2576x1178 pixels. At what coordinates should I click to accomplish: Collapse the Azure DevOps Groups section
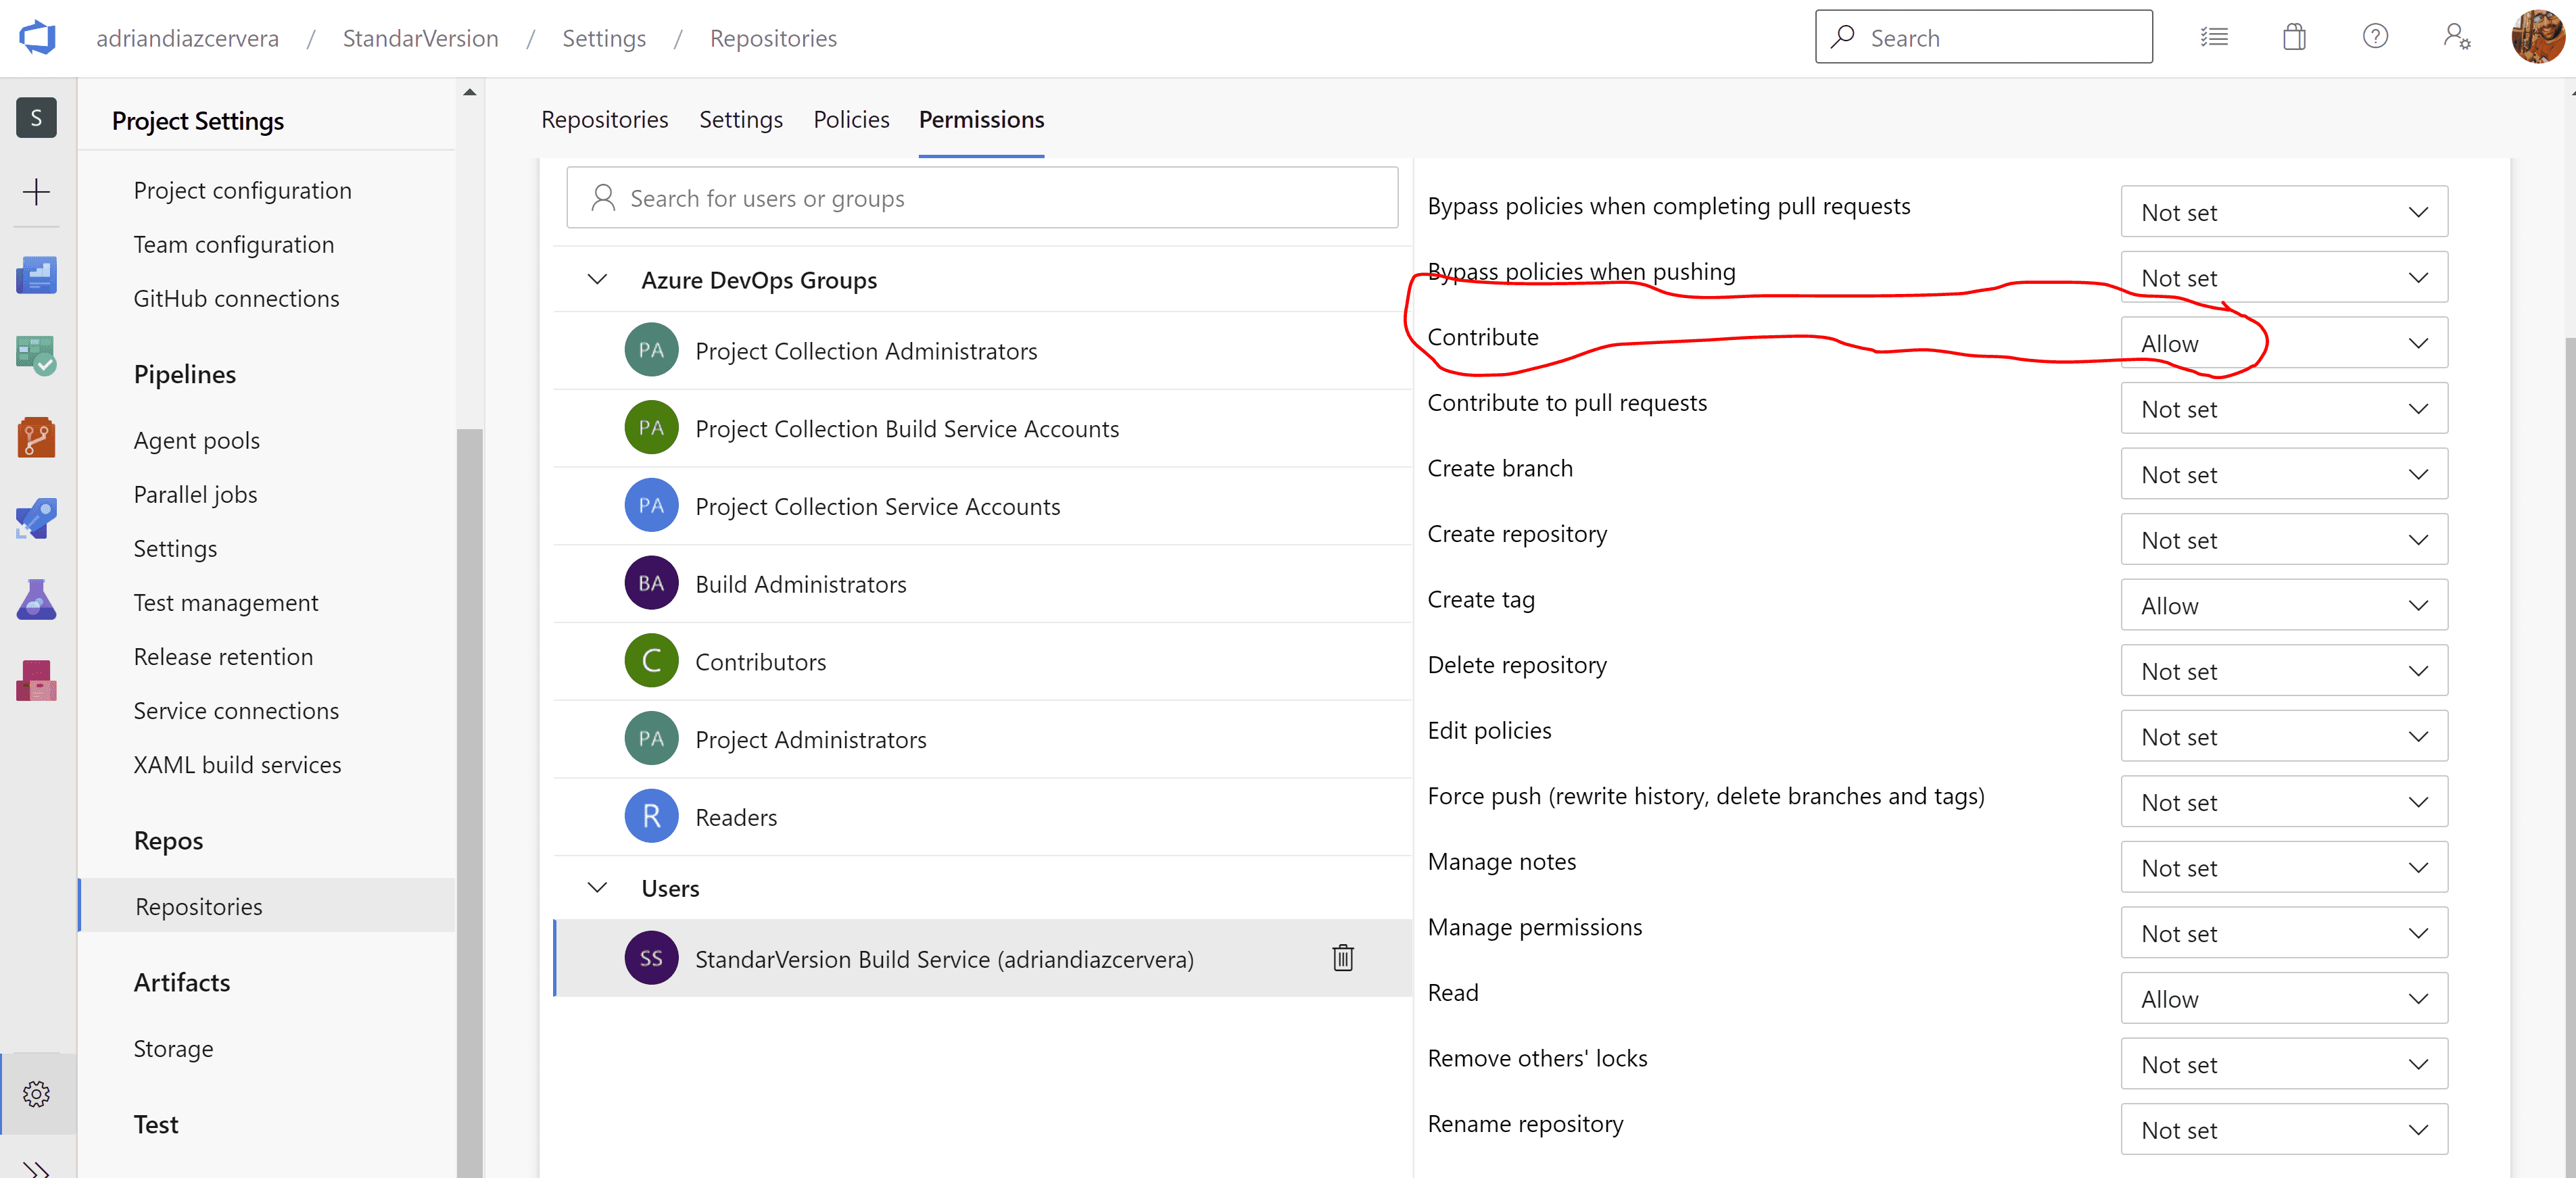click(597, 280)
